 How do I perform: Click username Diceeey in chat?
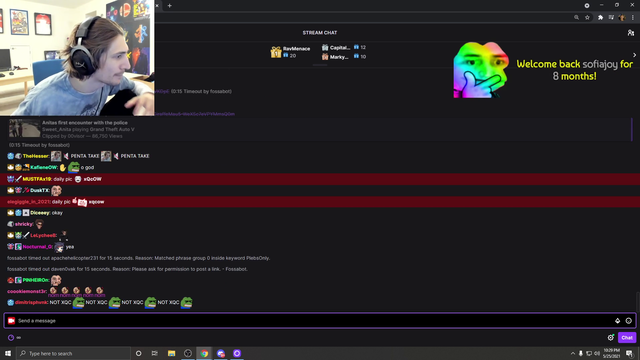pyautogui.click(x=40, y=213)
